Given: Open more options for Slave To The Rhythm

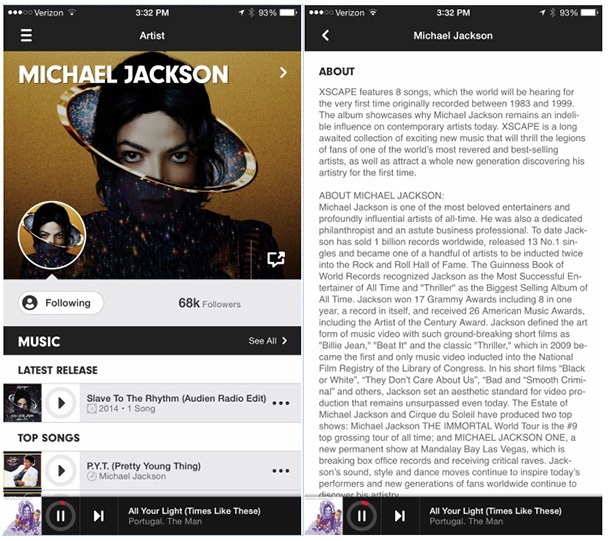Looking at the screenshot, I should (280, 403).
